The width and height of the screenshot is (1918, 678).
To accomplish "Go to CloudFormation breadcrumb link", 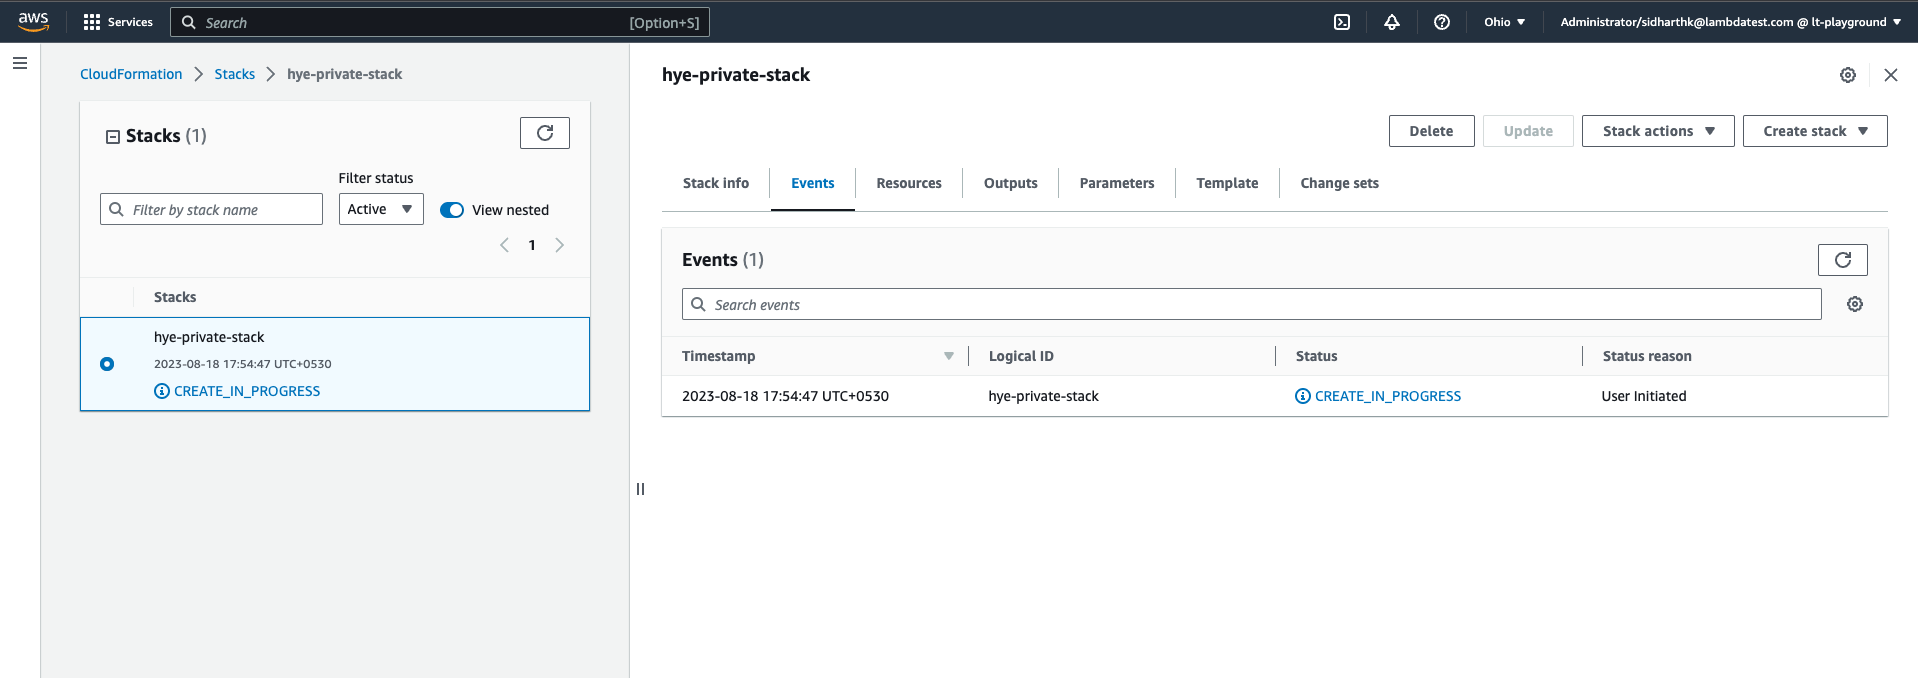I will tap(131, 74).
